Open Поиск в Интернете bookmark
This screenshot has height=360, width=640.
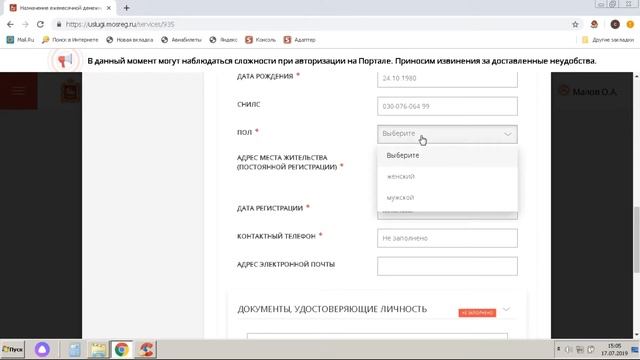coord(70,40)
